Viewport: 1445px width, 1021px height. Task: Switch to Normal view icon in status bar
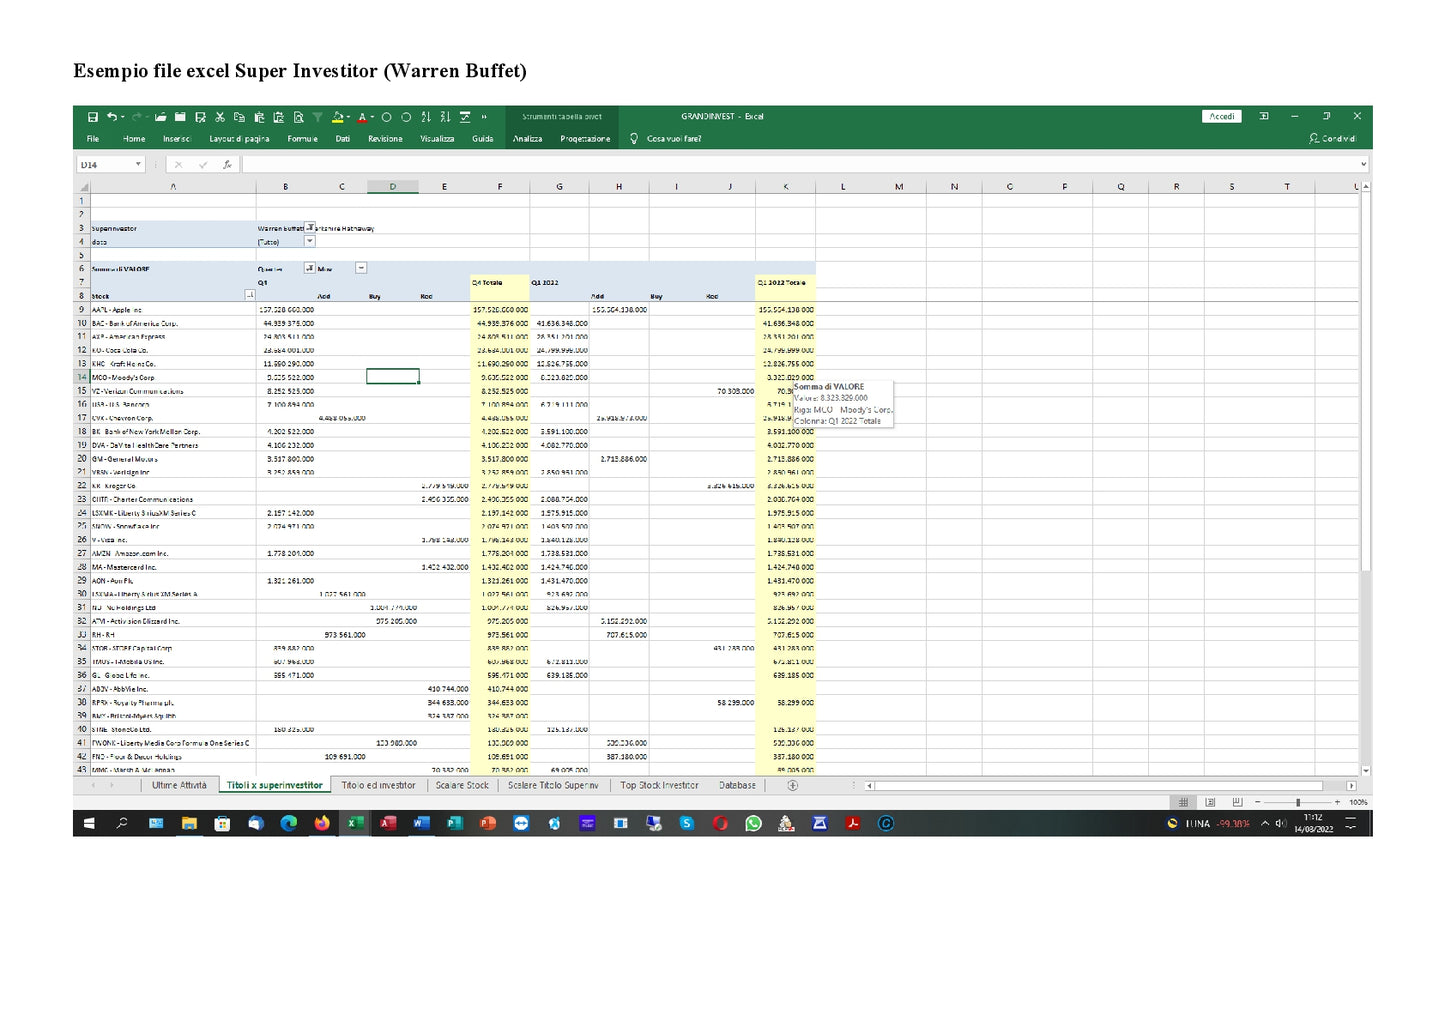pos(1183,802)
